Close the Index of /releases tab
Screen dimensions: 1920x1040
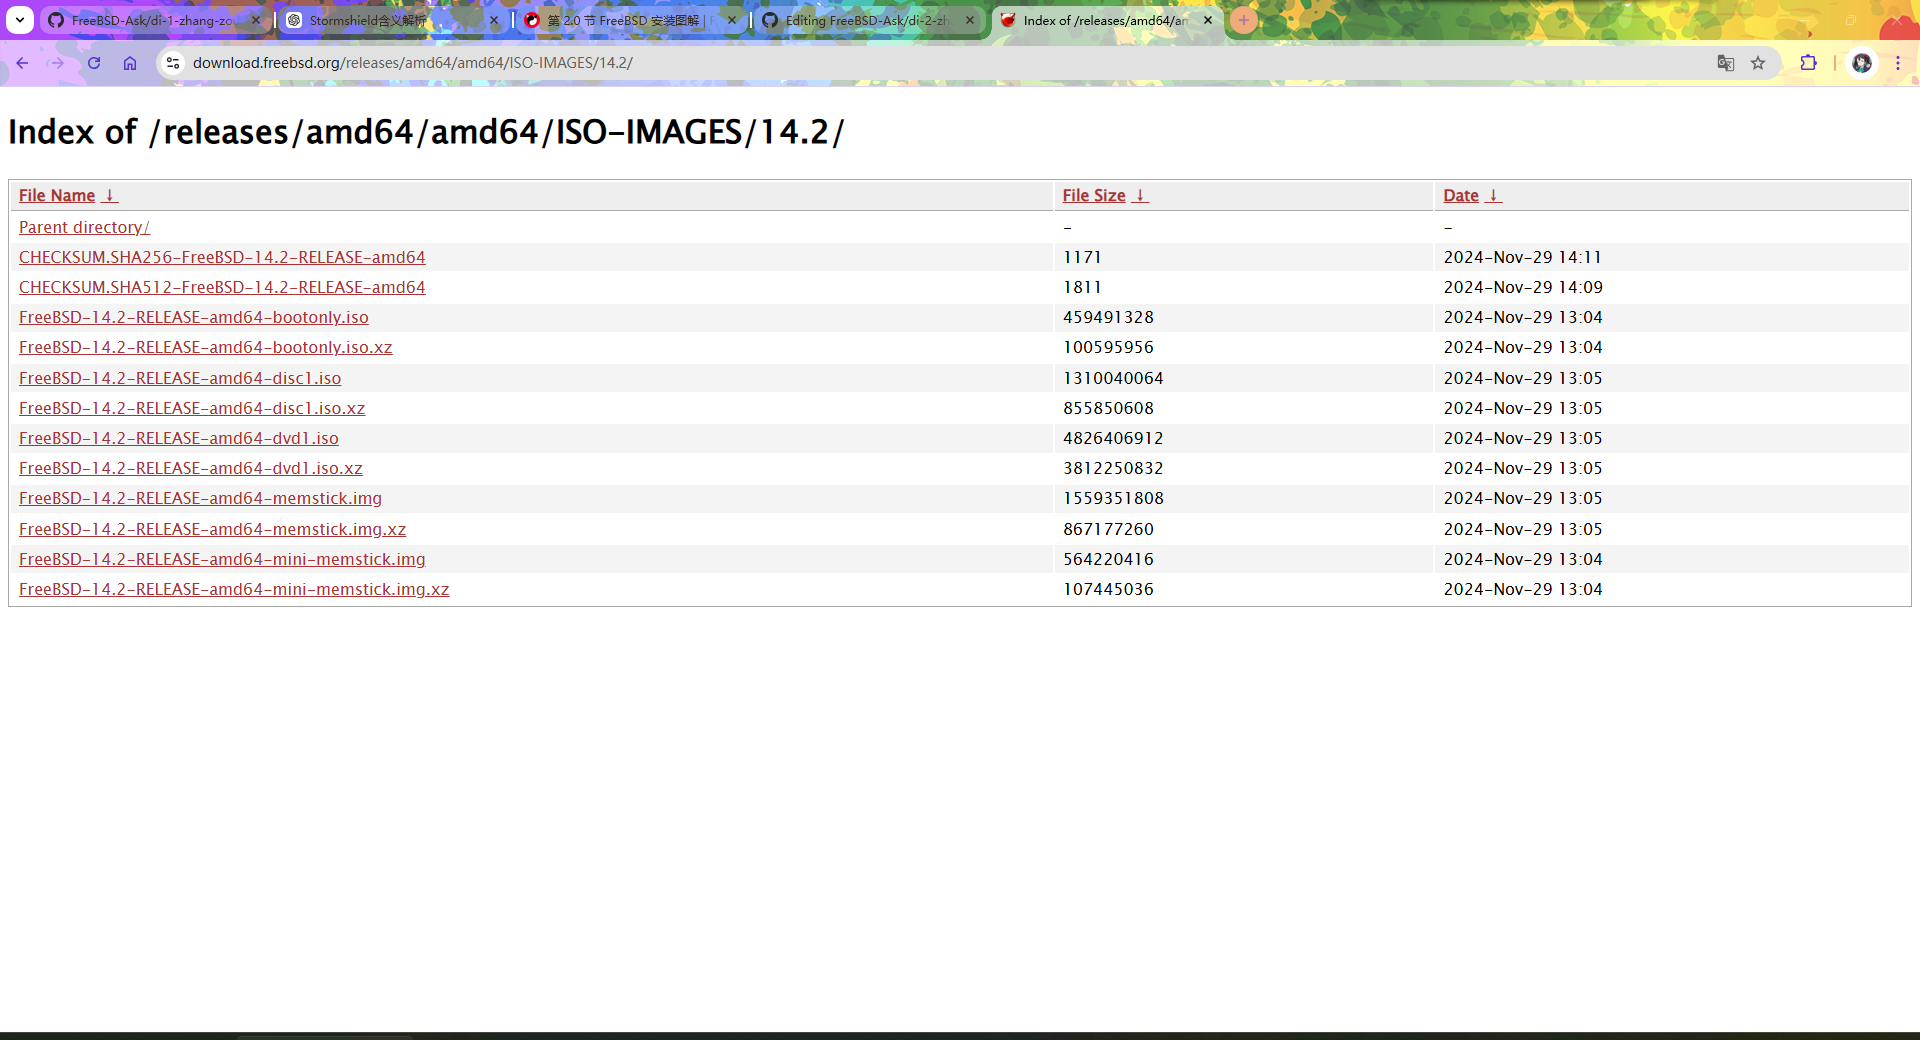click(x=1208, y=20)
